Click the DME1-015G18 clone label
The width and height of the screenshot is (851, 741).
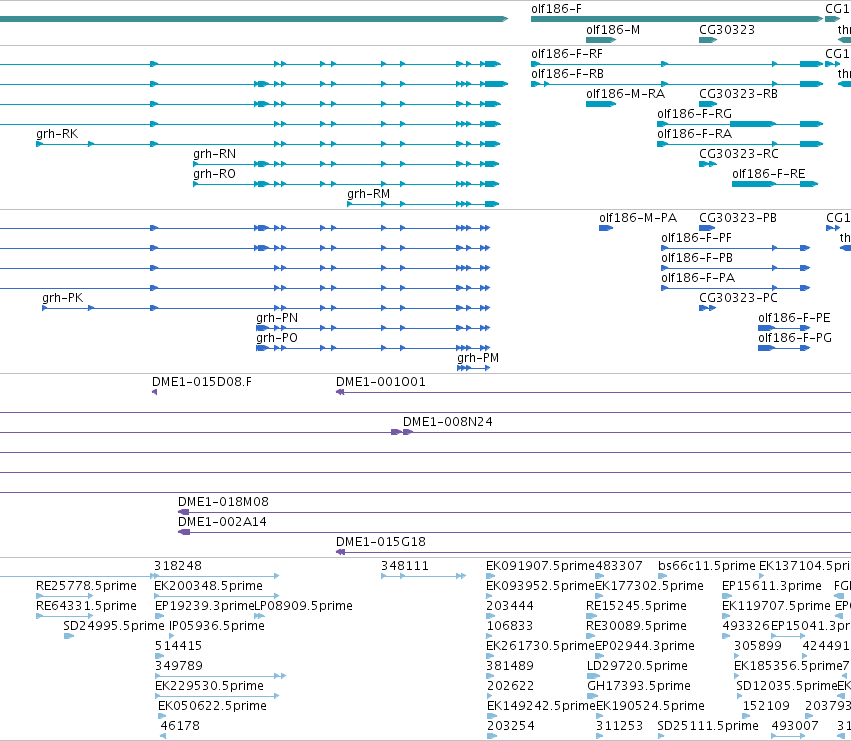tap(380, 542)
